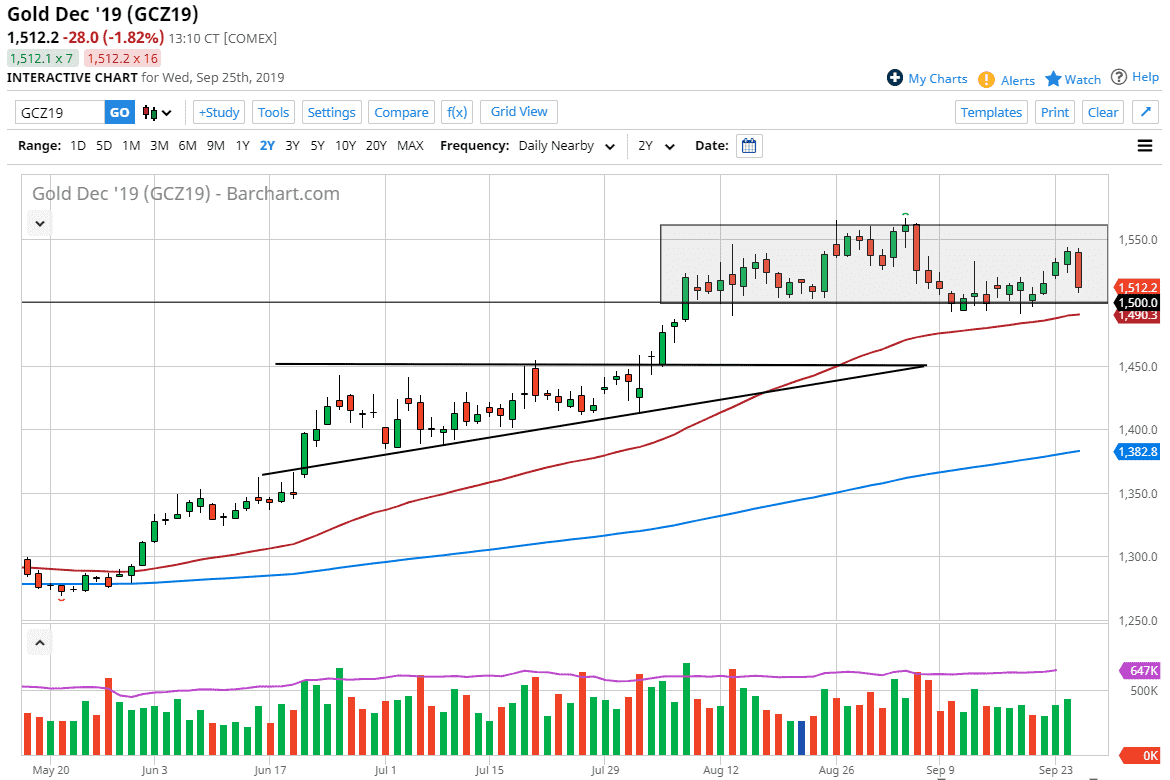Open Help using the question mark icon
Viewport: 1170px width, 780px height.
tap(1119, 77)
